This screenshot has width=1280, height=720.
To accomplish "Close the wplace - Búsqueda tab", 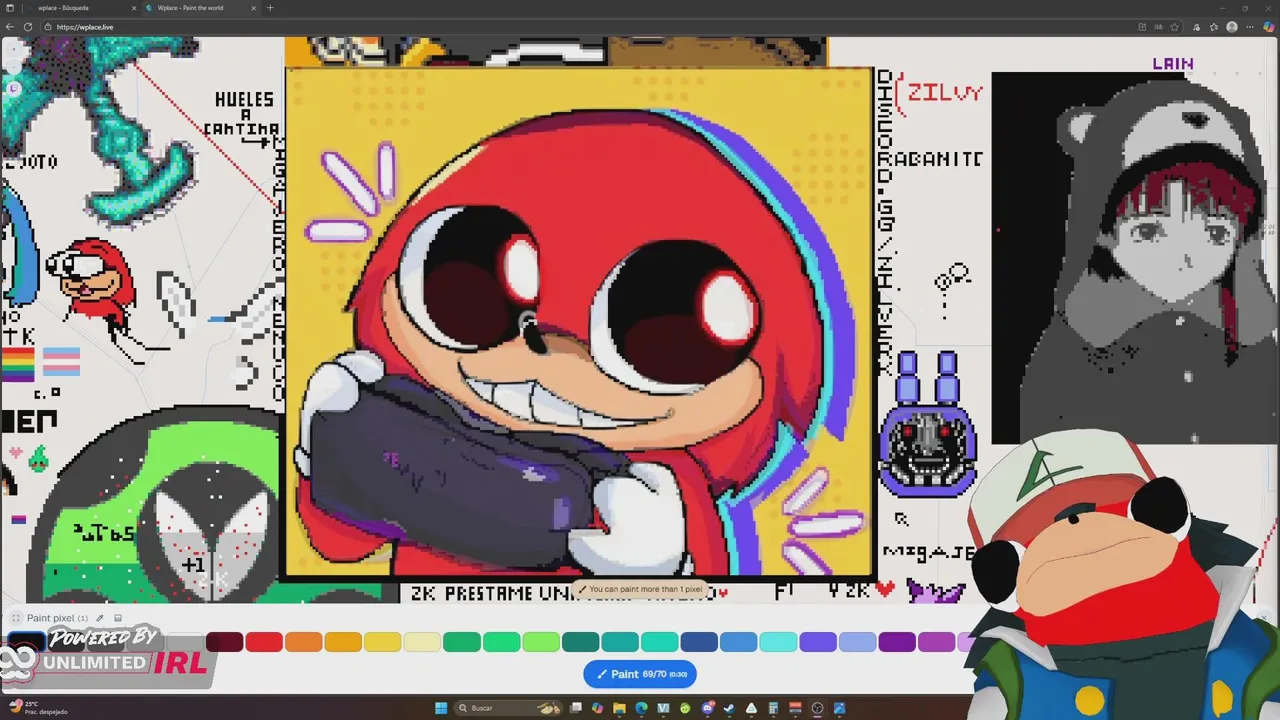I will [134, 8].
